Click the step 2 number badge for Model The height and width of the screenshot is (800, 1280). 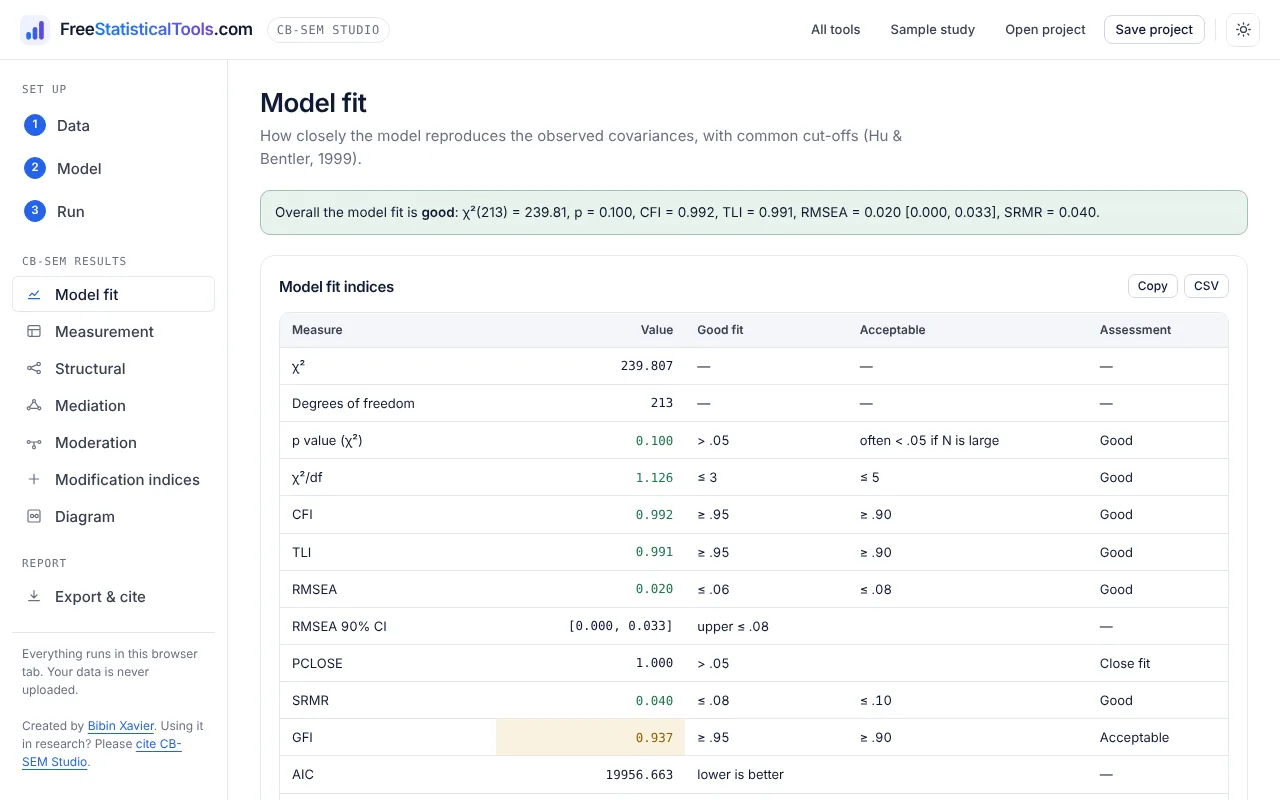35,168
